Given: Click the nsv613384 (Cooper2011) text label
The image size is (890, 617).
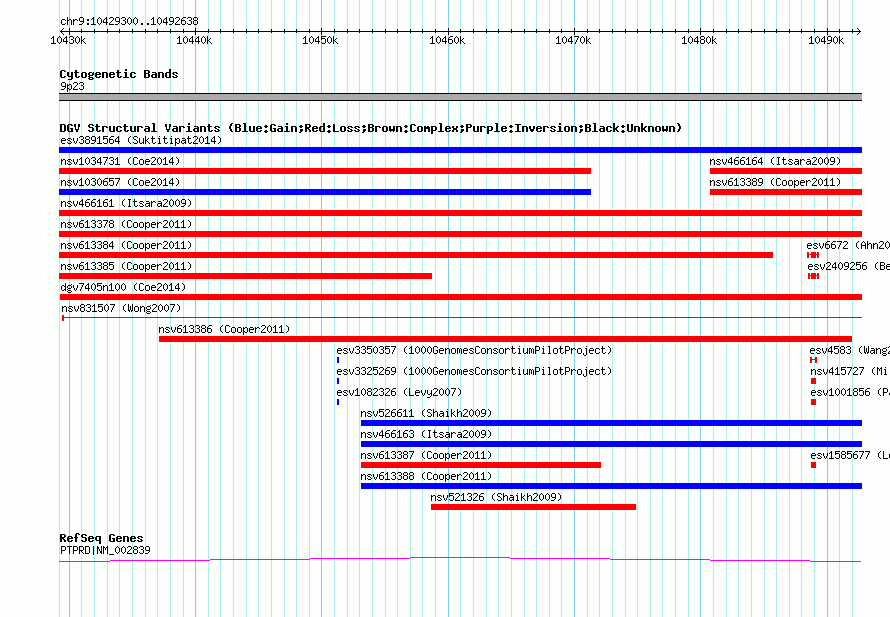Looking at the screenshot, I should click(126, 245).
